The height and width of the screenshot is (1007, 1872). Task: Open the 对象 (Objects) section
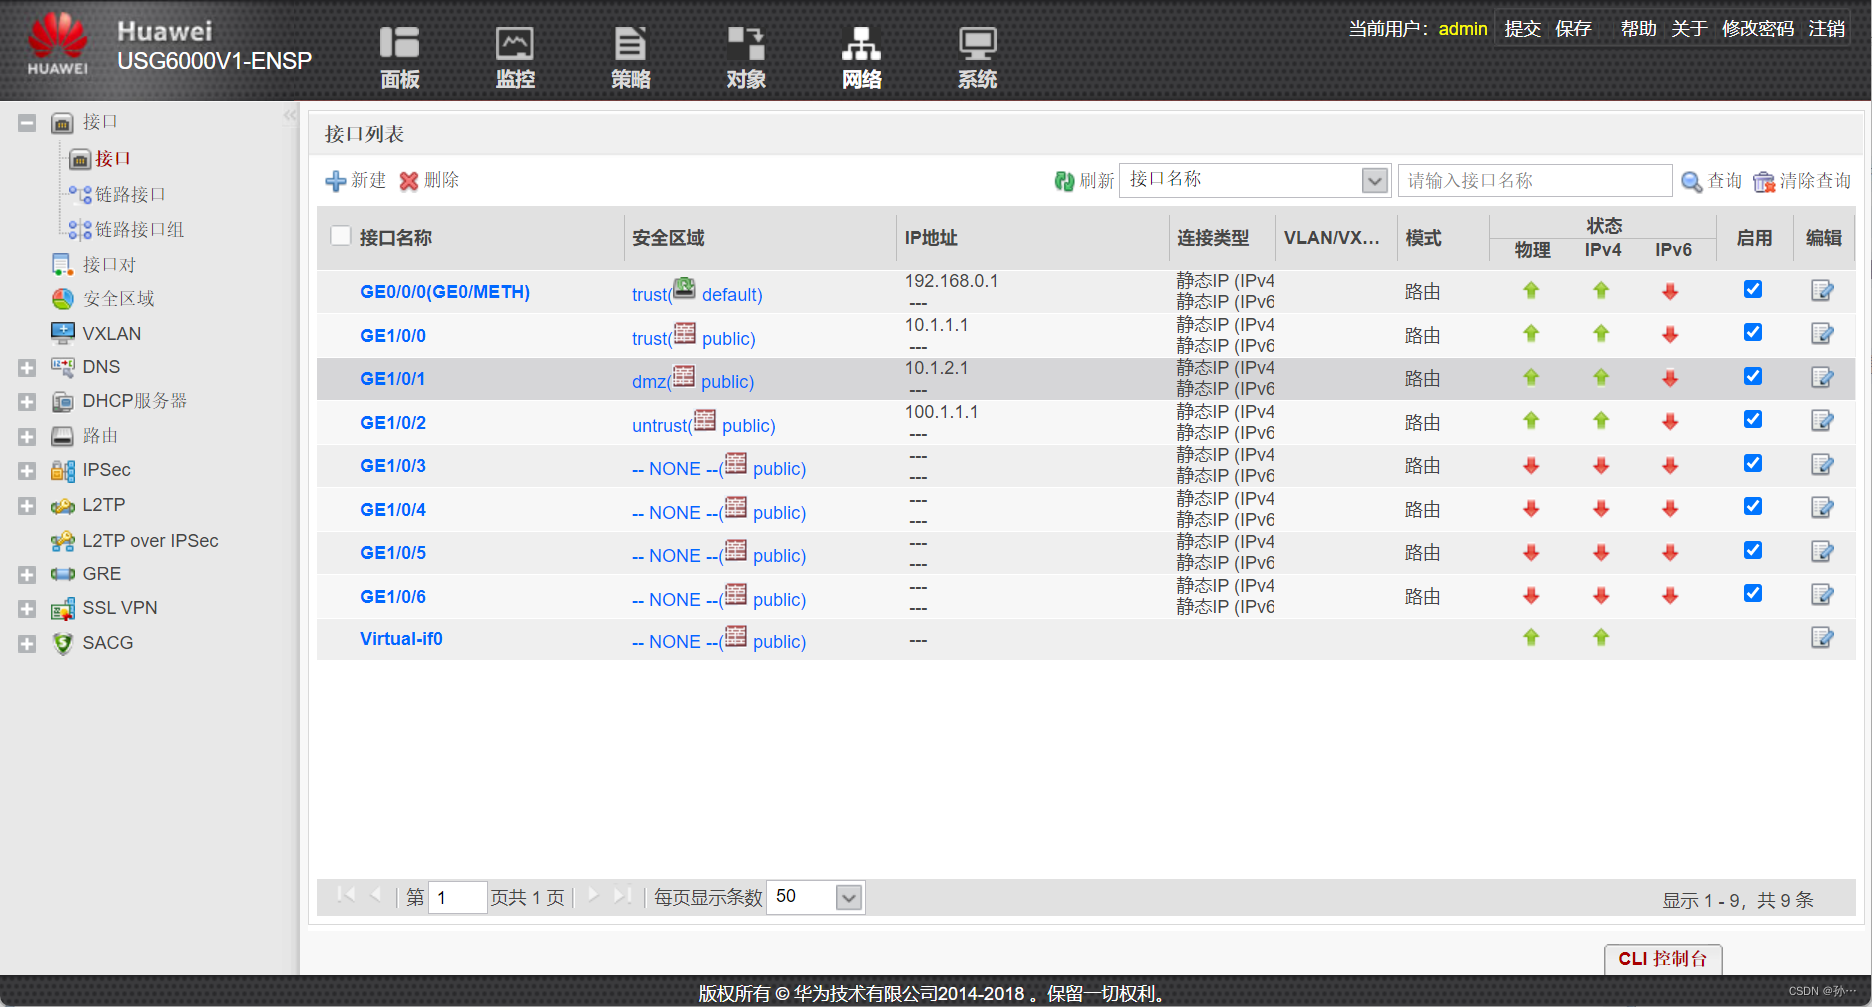(x=746, y=57)
